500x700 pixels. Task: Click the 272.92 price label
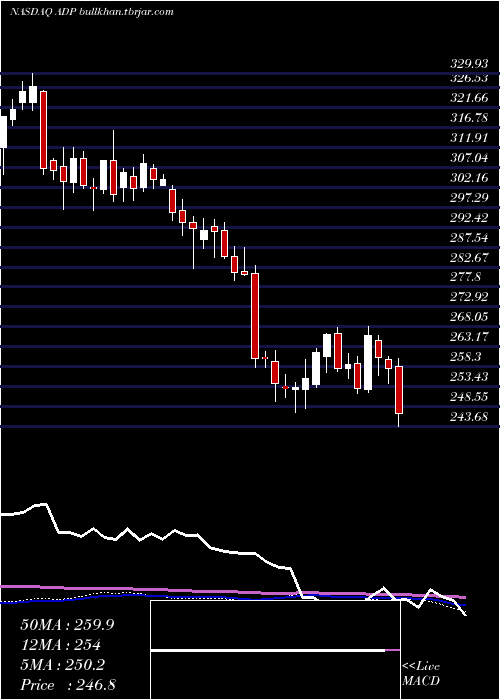(469, 296)
